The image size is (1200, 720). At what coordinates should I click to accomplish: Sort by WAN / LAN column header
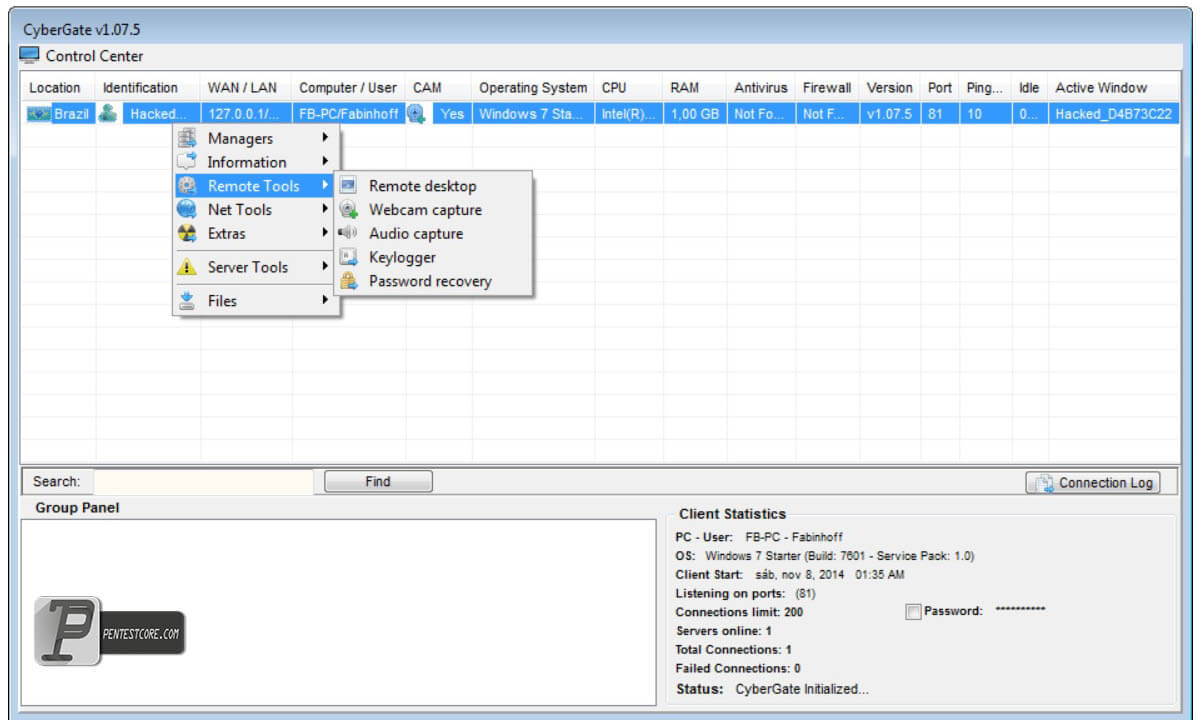(246, 88)
